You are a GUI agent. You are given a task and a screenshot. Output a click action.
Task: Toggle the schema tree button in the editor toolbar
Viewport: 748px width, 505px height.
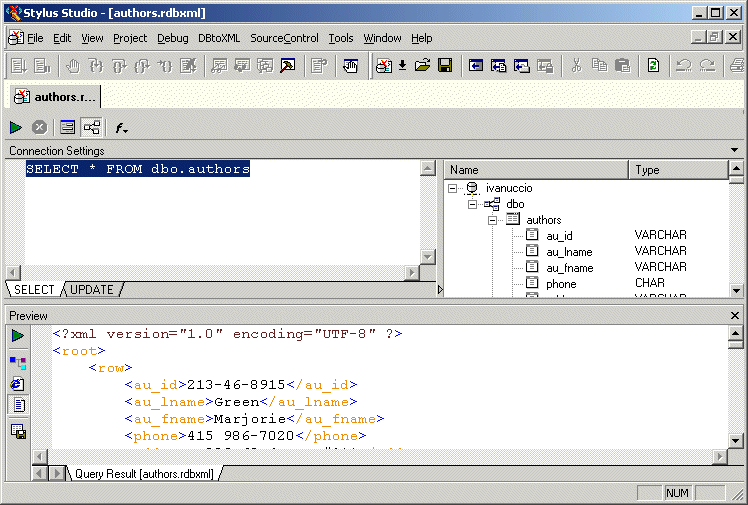coord(91,127)
